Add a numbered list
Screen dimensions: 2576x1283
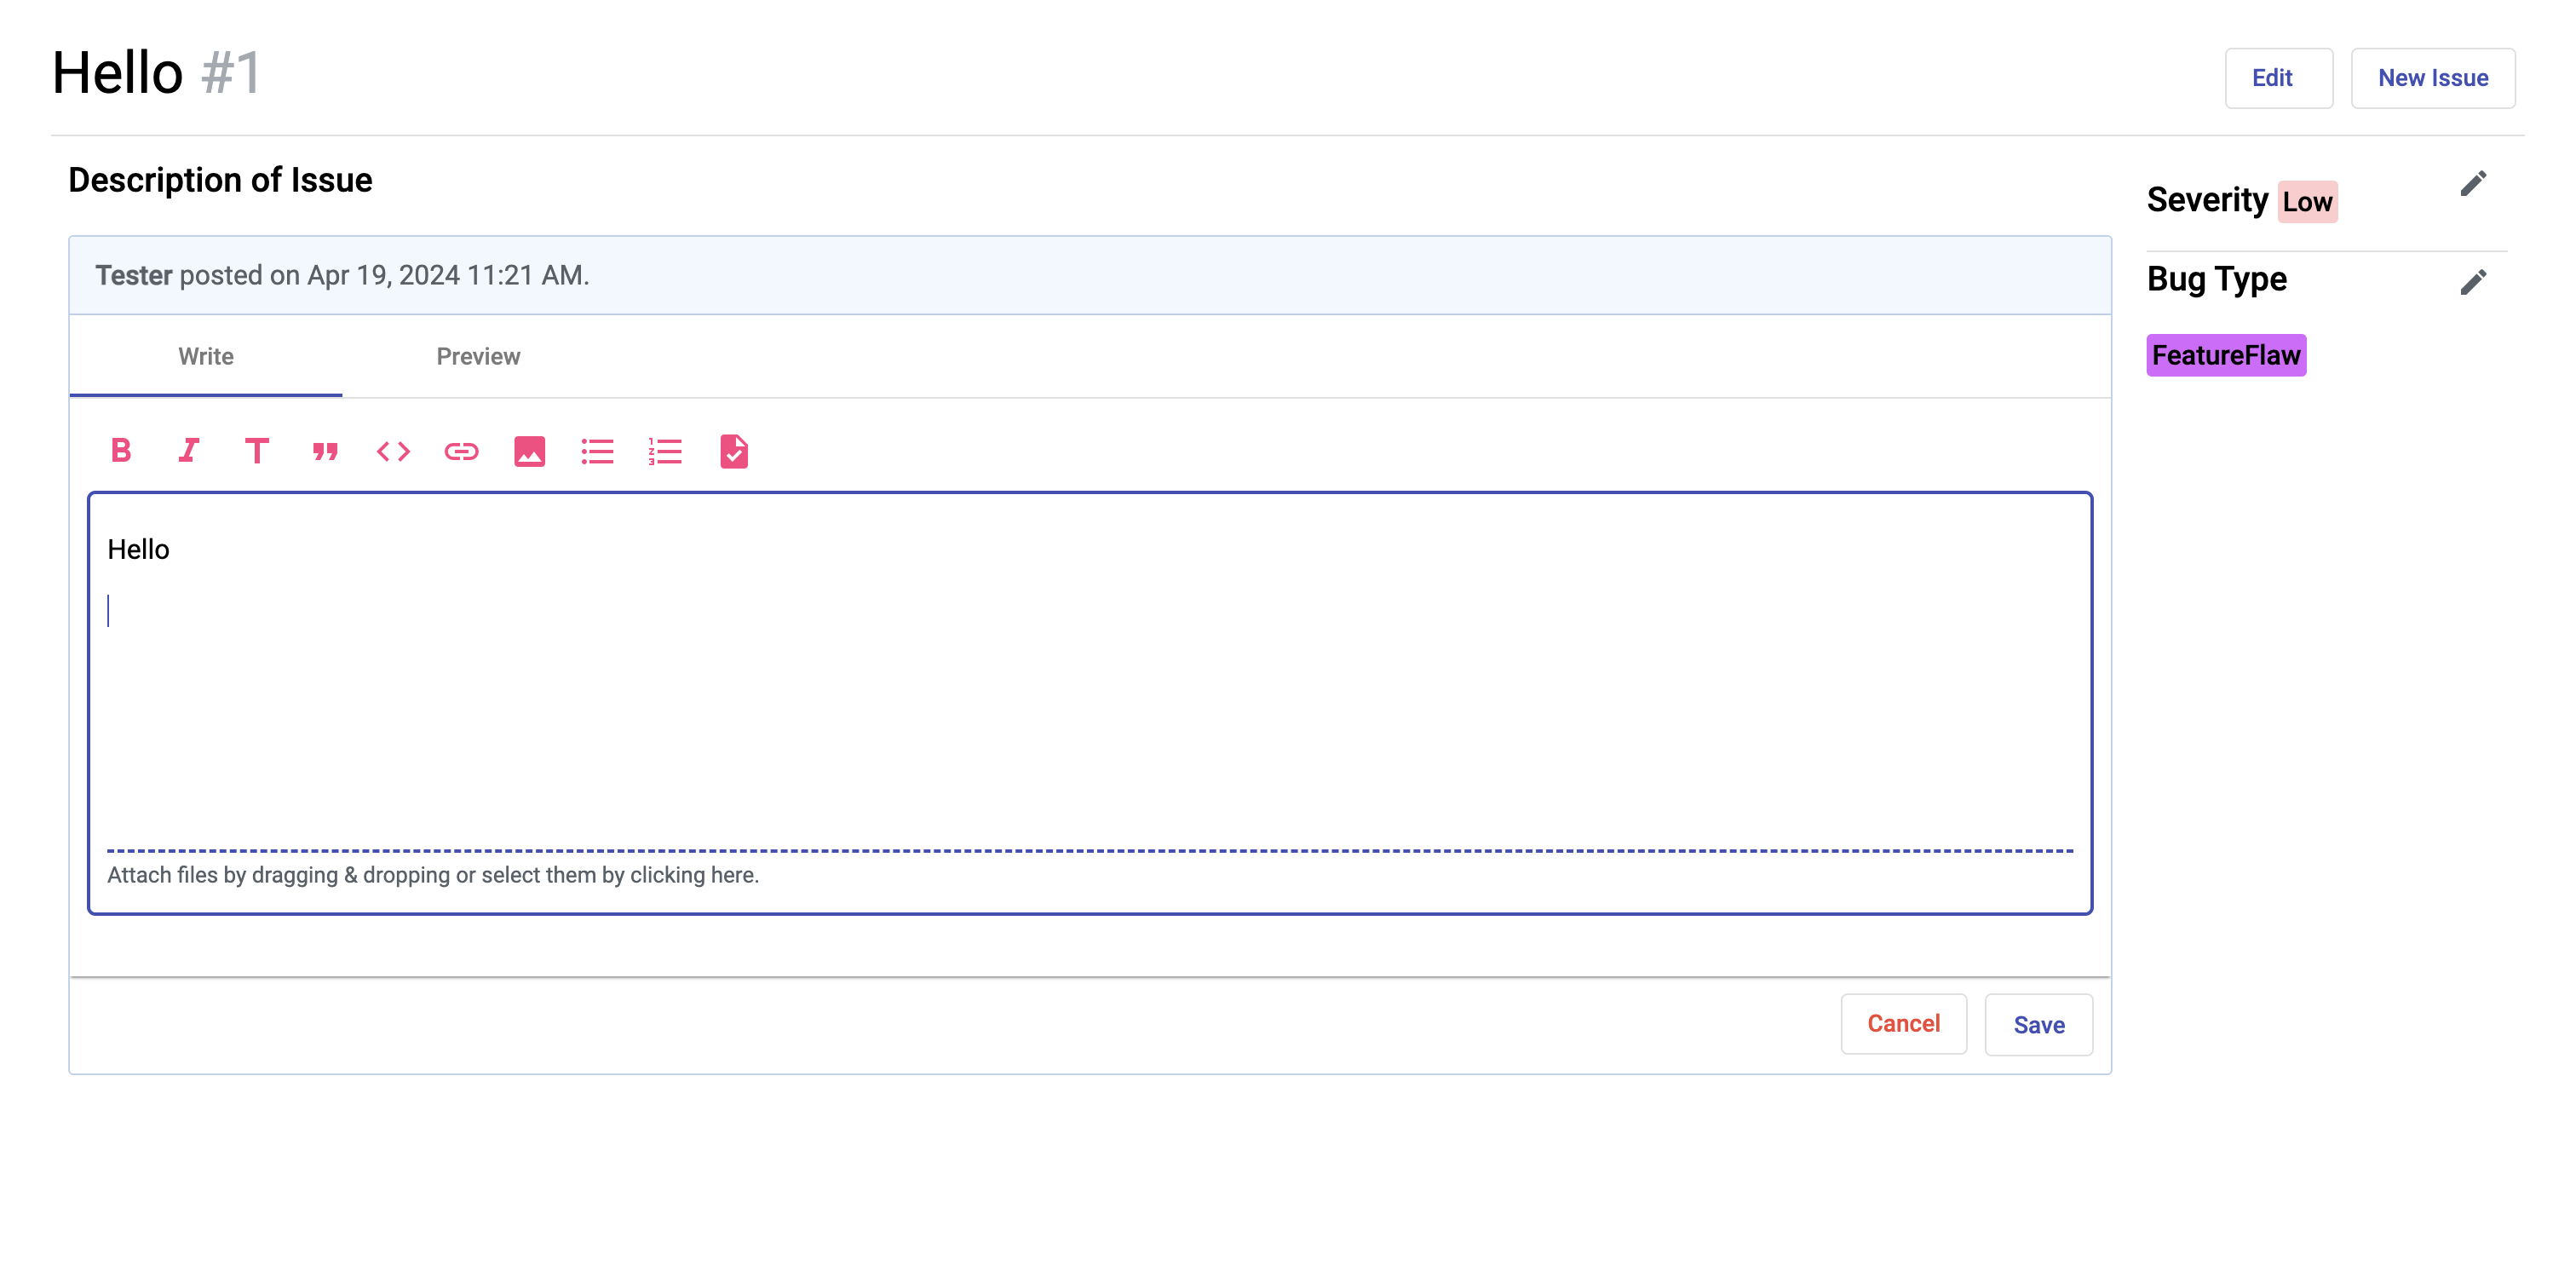pos(665,451)
